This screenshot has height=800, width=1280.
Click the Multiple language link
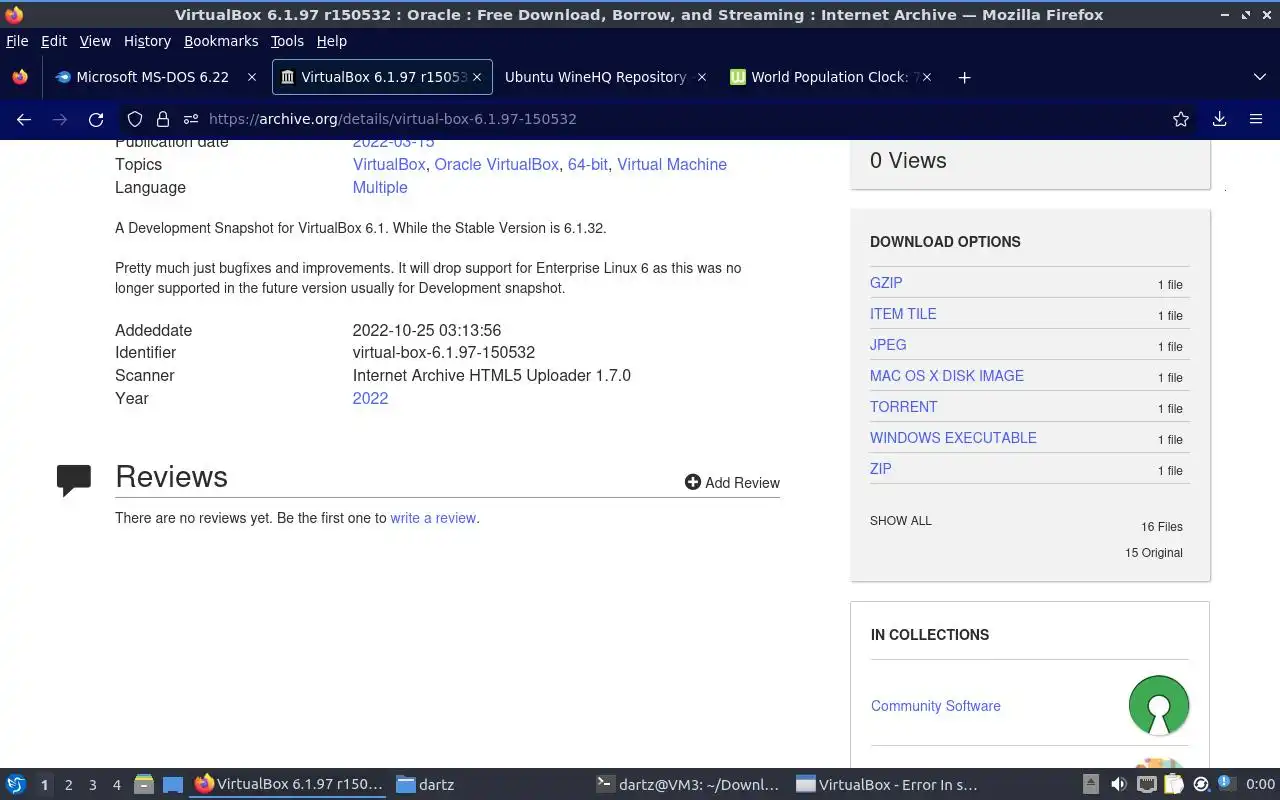pos(380,187)
